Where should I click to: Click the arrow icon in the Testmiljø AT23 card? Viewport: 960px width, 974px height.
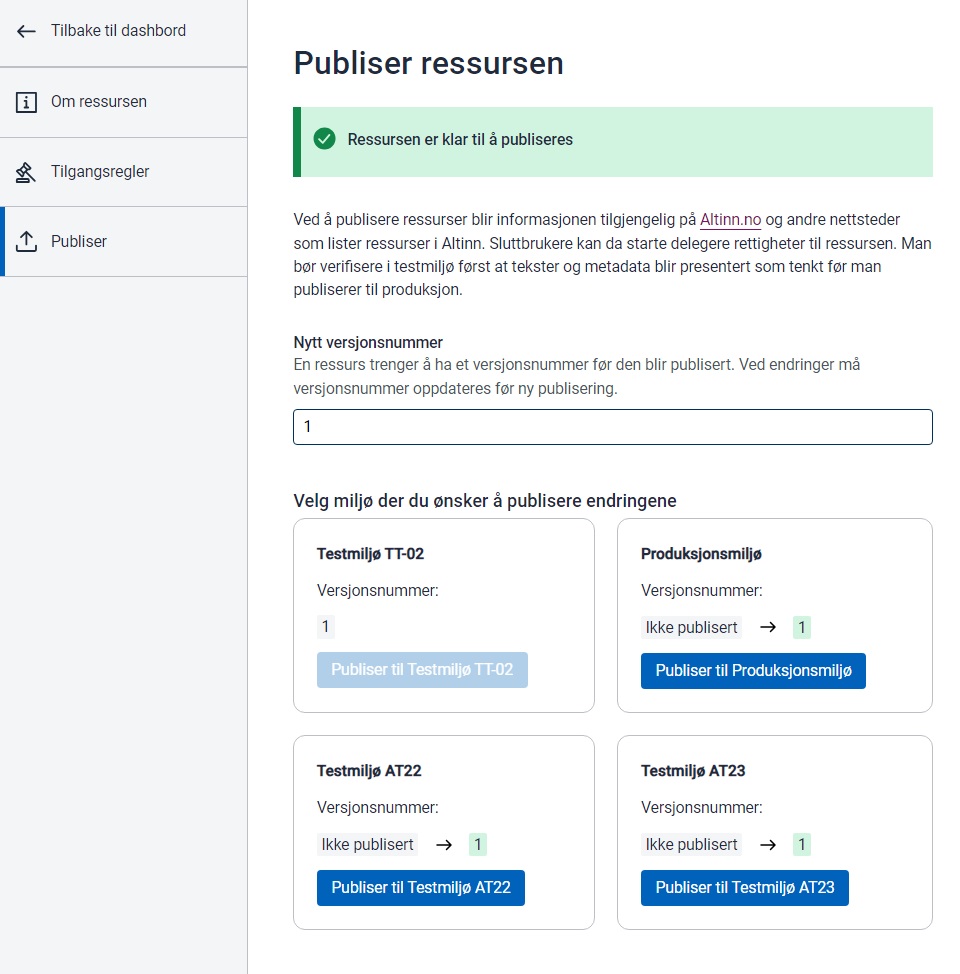767,845
